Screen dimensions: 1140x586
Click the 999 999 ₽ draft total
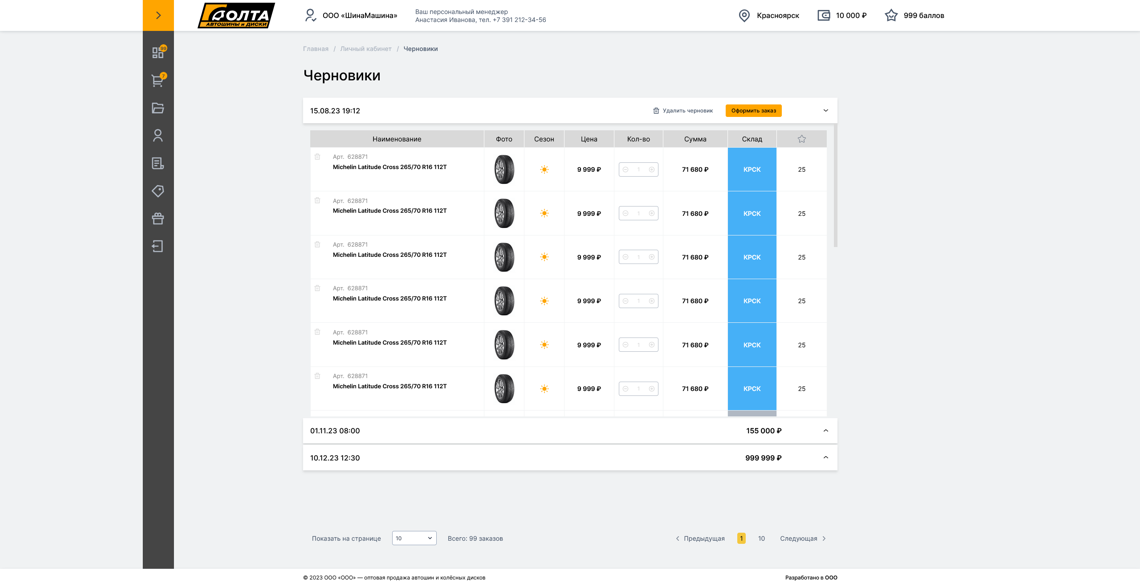[x=763, y=457]
